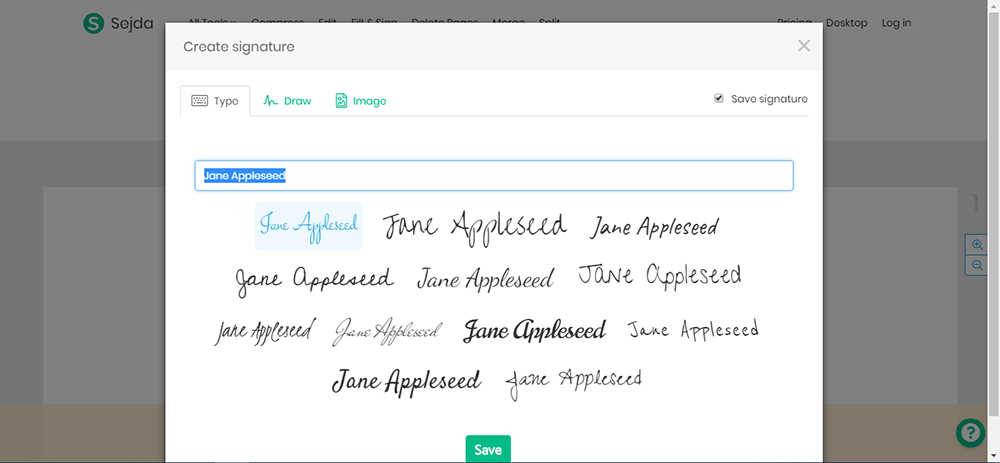Choose the third signature style in first row
Image resolution: width=1000 pixels, height=463 pixels.
tap(654, 228)
